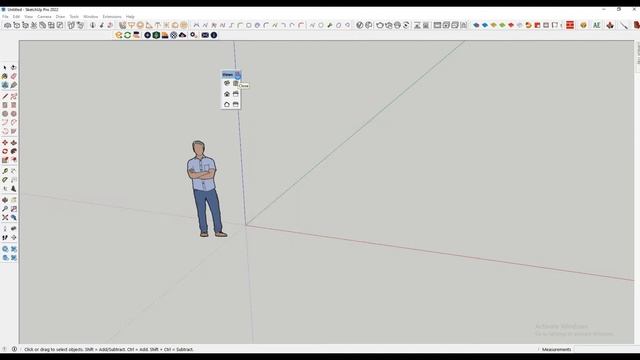
Task: Activate the Axes tool
Action: coord(5,189)
